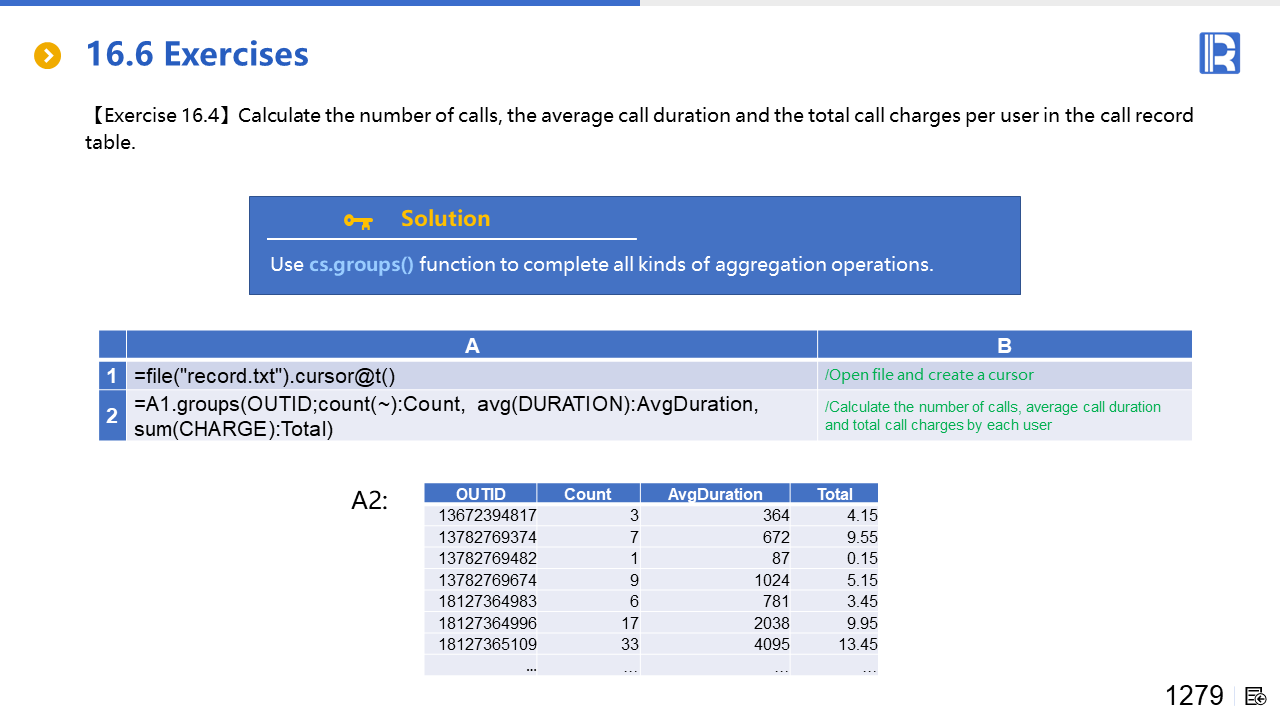Select the "16.6 Exercises" heading
Image resolution: width=1280 pixels, height=720 pixels.
coord(197,54)
